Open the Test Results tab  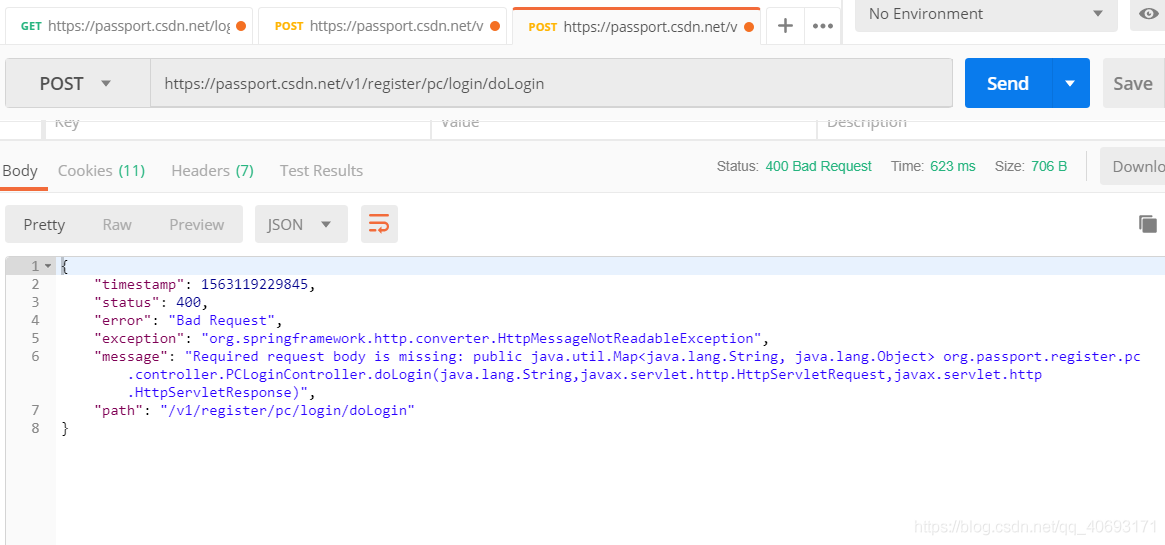321,170
